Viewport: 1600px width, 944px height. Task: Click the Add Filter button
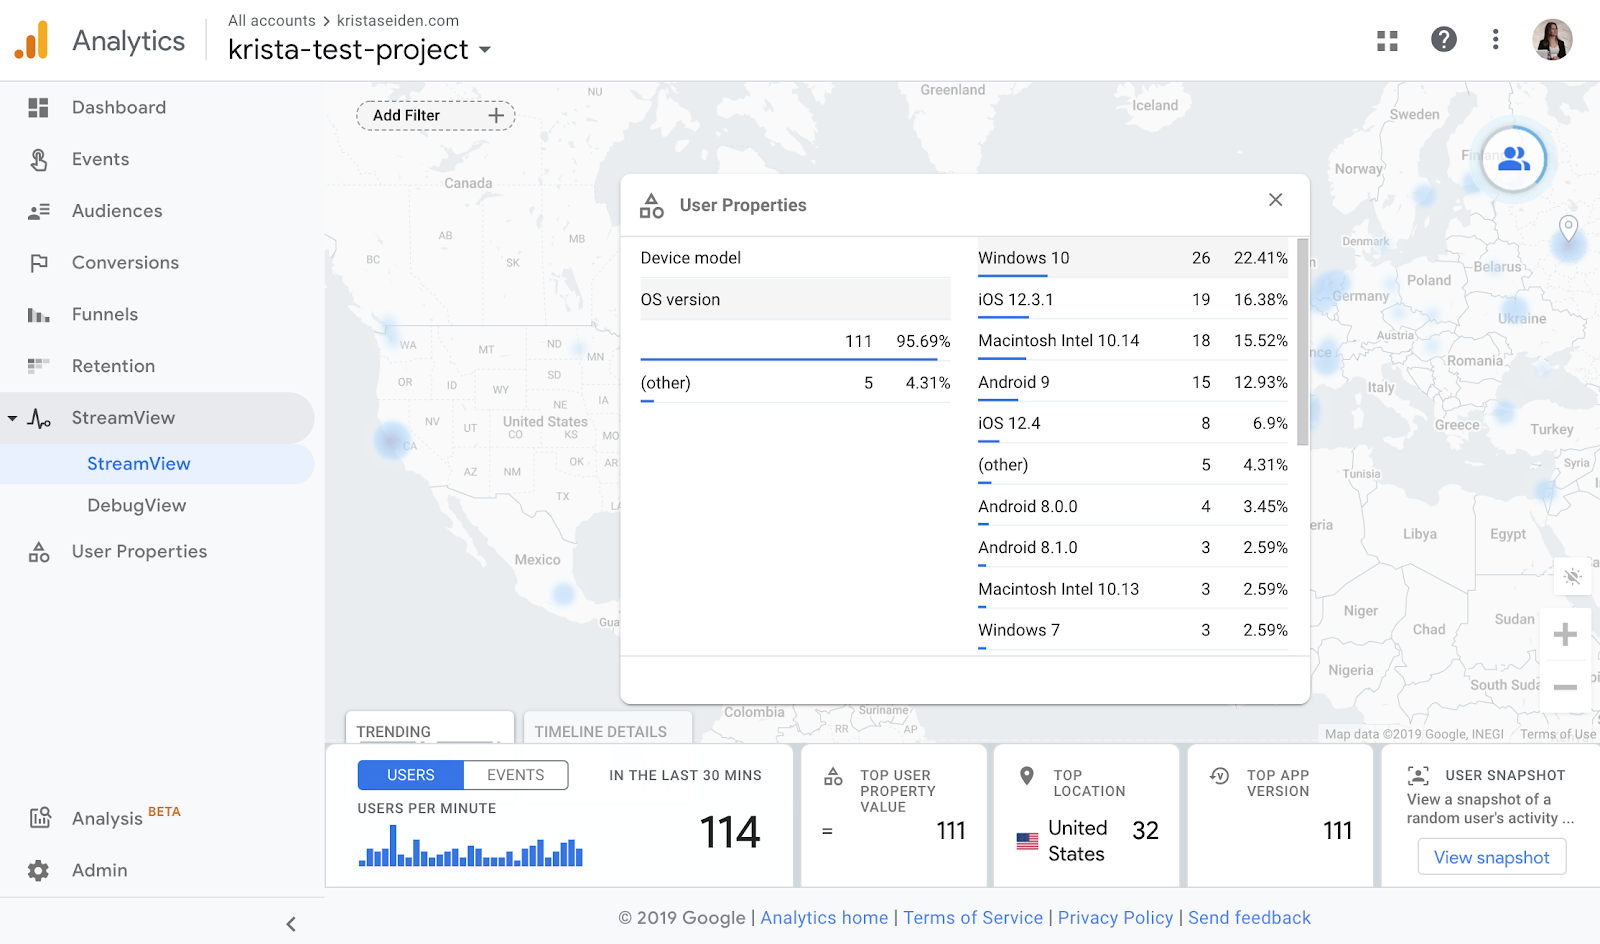[x=436, y=115]
